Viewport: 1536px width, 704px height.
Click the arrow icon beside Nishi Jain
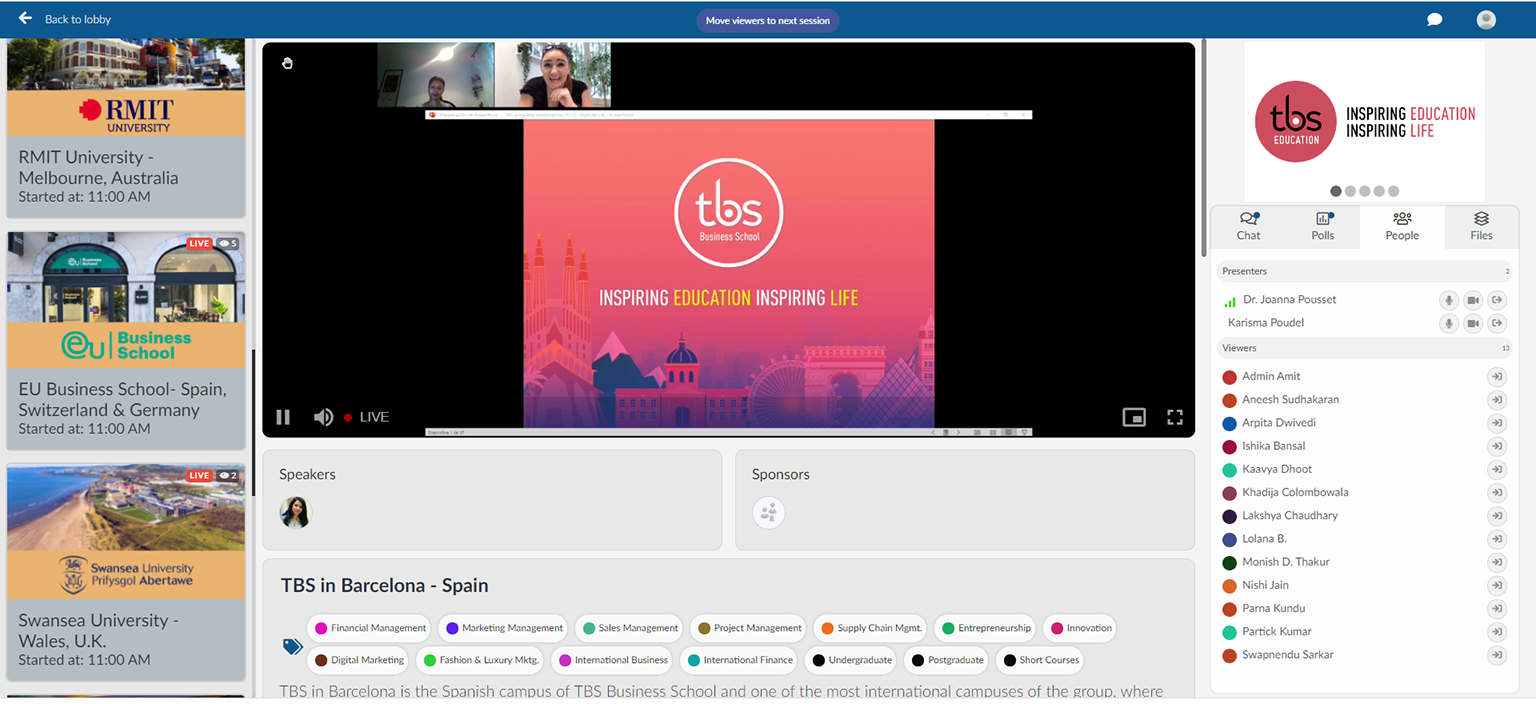click(1497, 586)
